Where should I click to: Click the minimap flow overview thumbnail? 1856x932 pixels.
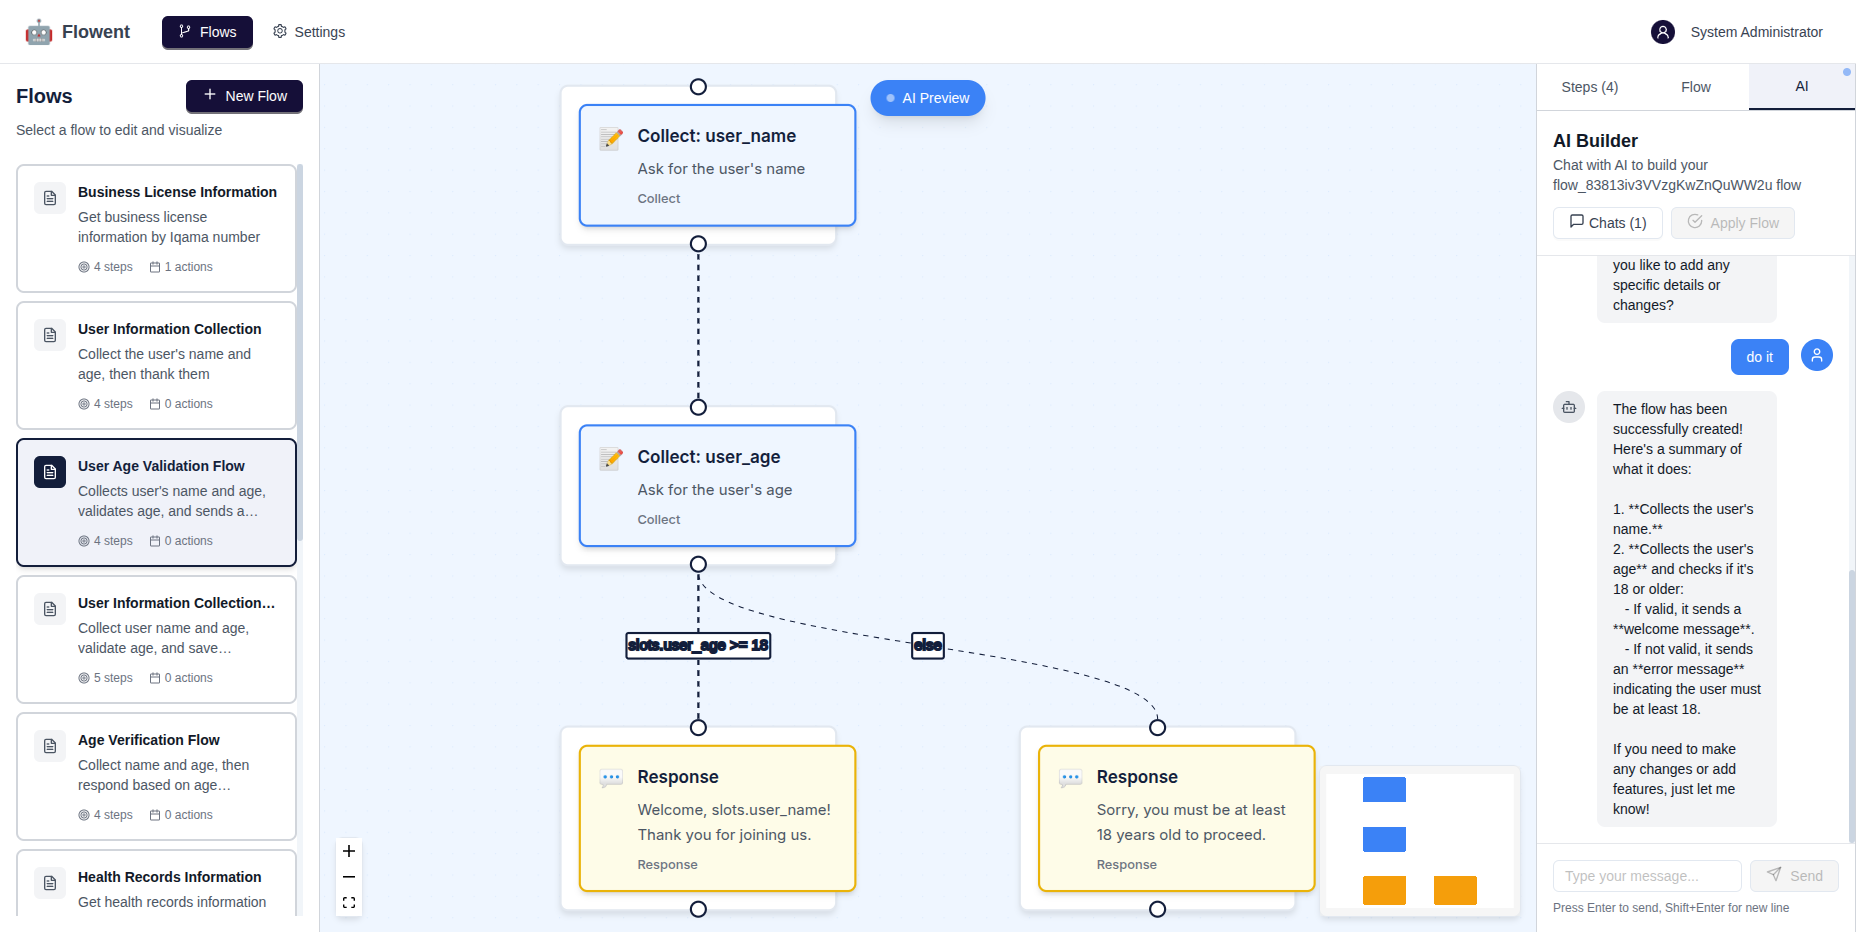1419,841
